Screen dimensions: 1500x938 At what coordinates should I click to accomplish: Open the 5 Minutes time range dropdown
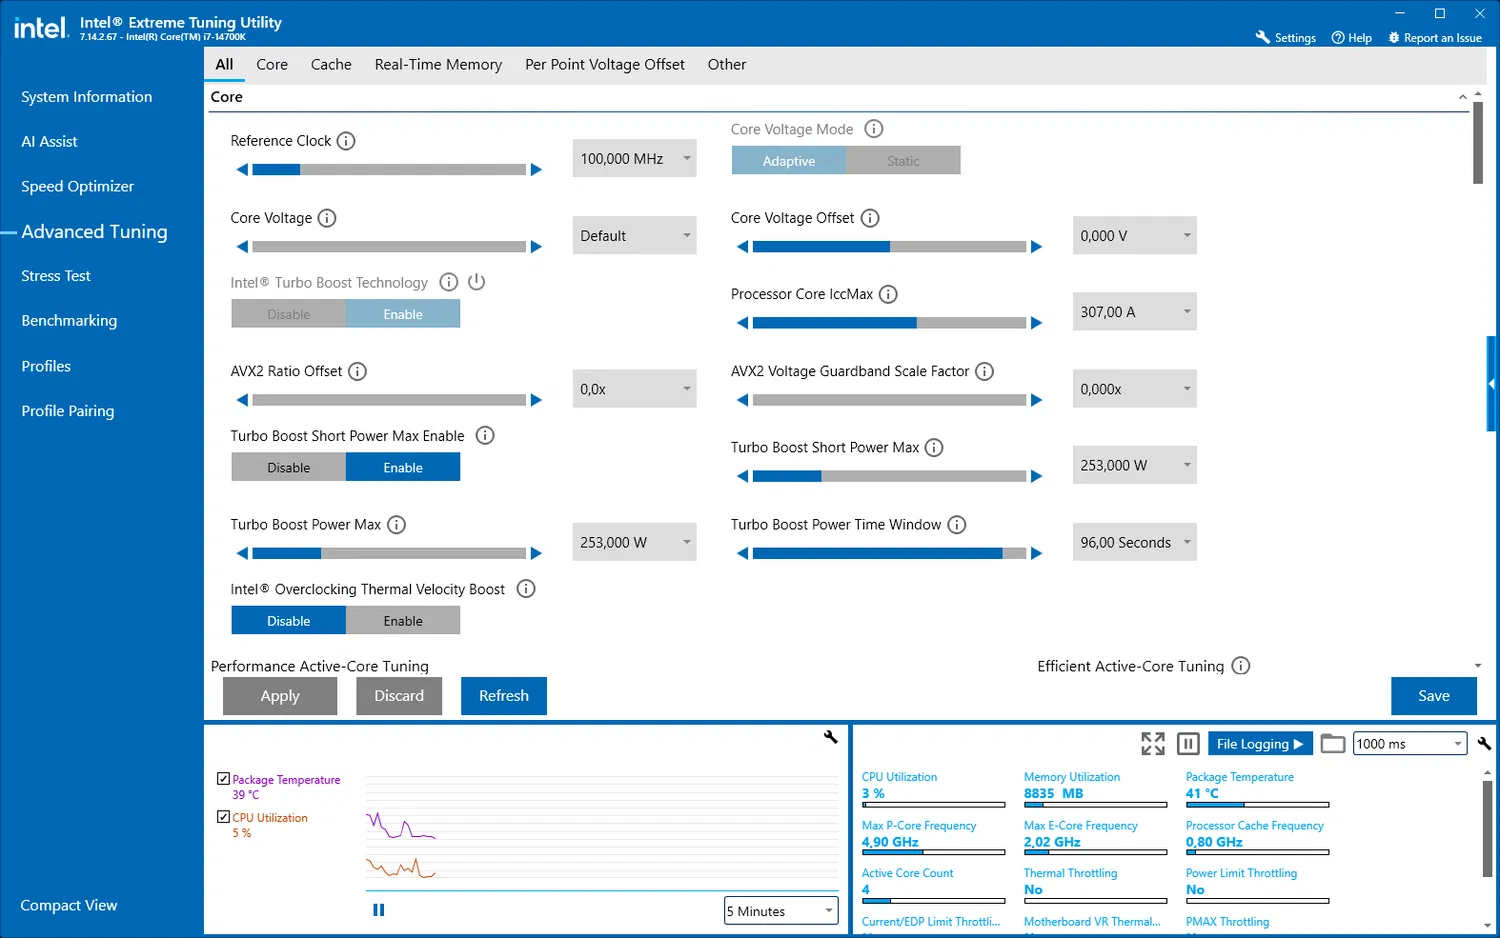[x=780, y=910]
